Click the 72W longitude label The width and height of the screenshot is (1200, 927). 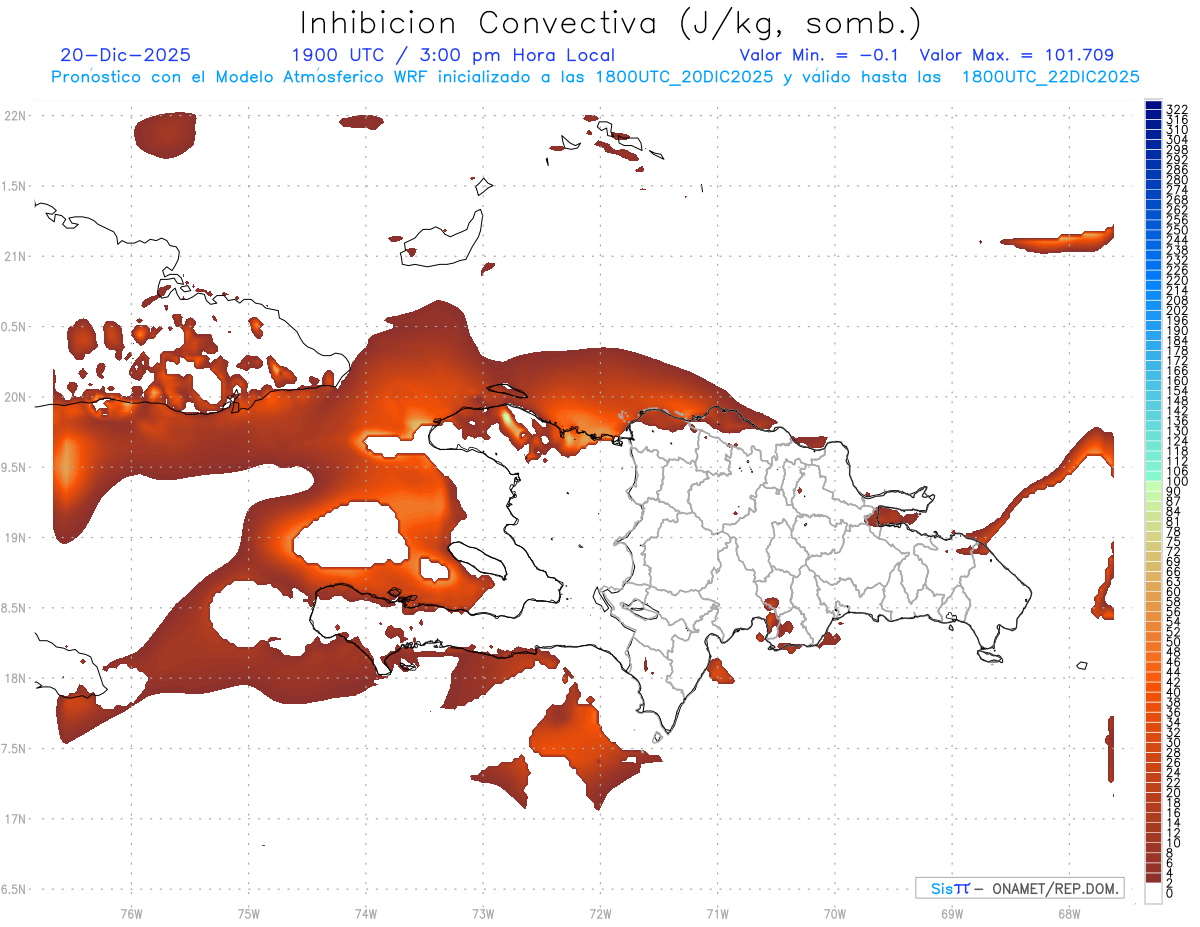coord(600,913)
